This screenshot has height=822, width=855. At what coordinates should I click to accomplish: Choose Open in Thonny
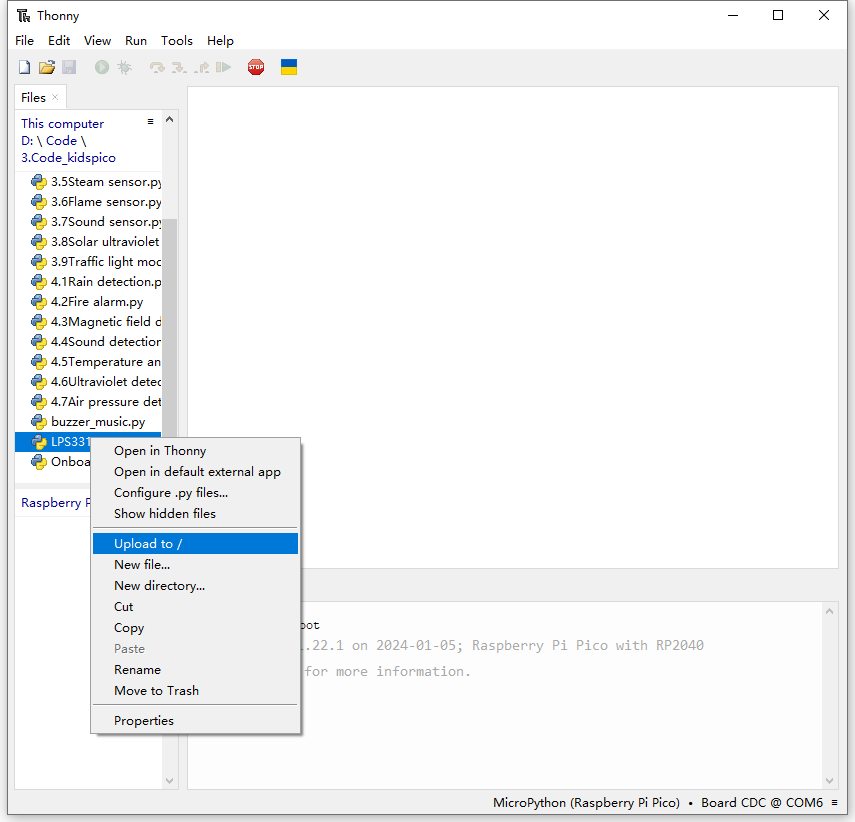pos(195,451)
